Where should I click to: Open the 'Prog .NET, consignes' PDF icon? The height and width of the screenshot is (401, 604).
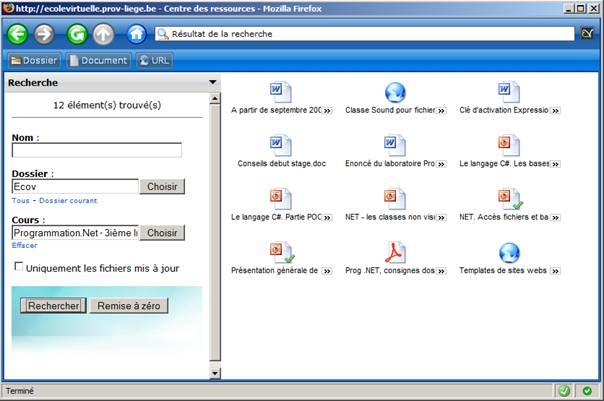395,251
